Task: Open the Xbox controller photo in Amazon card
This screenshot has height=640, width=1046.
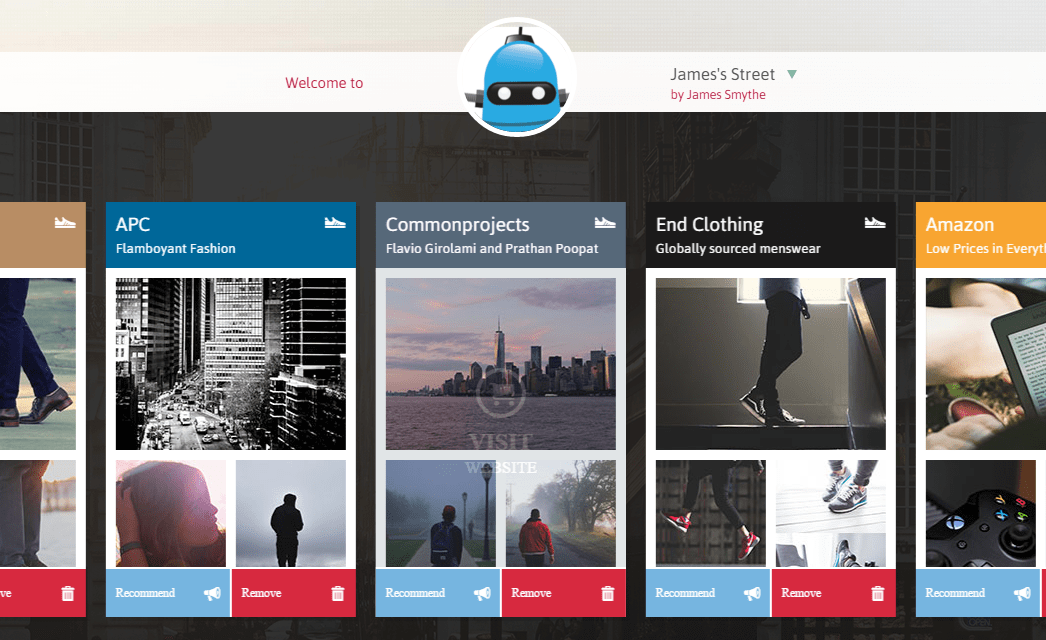Action: pos(981,513)
